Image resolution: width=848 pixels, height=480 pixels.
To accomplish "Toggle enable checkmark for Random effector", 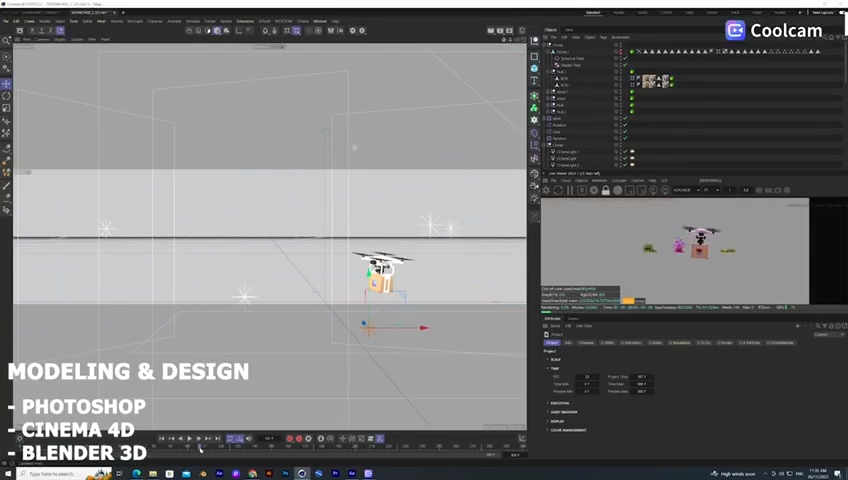I will (x=625, y=138).
